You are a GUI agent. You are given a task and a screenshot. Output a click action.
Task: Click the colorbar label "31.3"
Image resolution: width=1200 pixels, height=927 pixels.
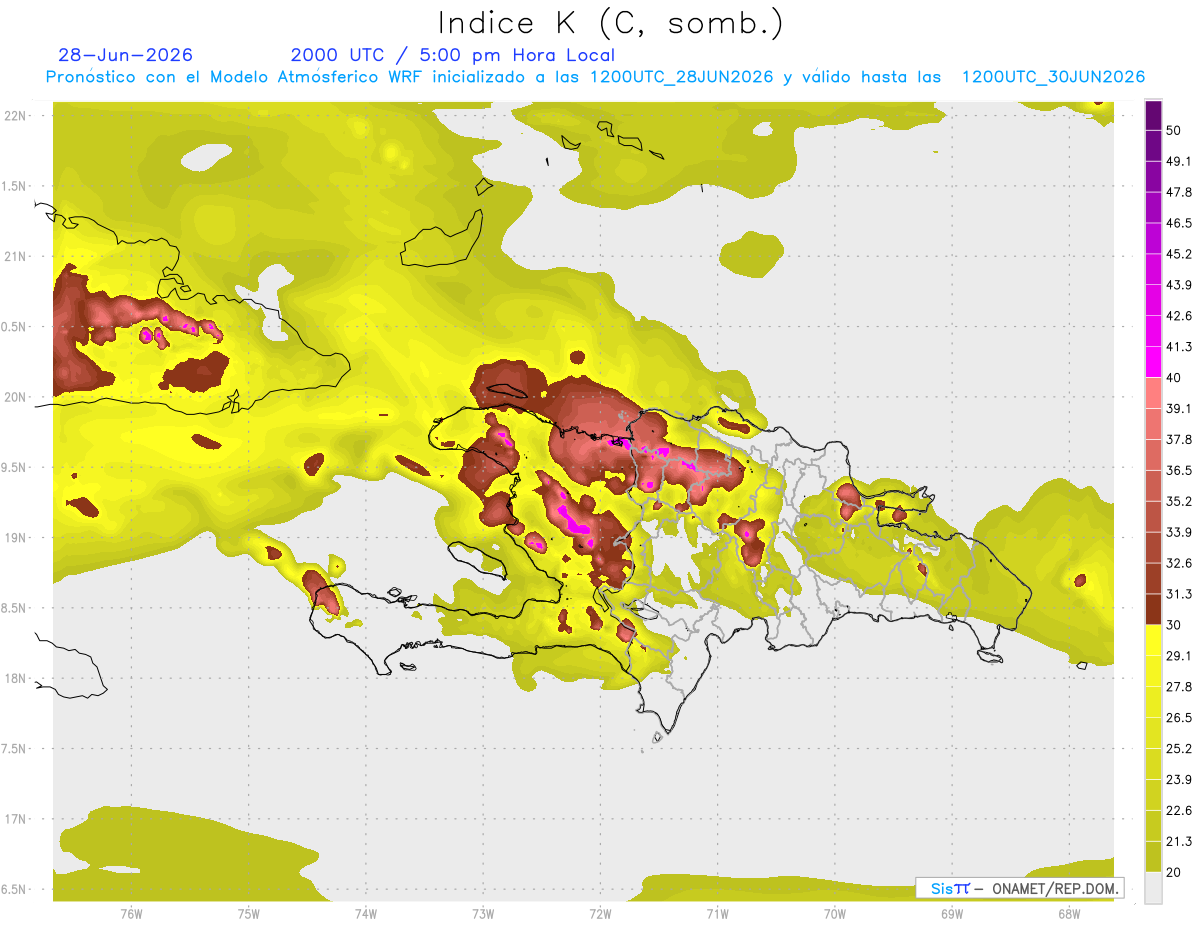[1179, 594]
